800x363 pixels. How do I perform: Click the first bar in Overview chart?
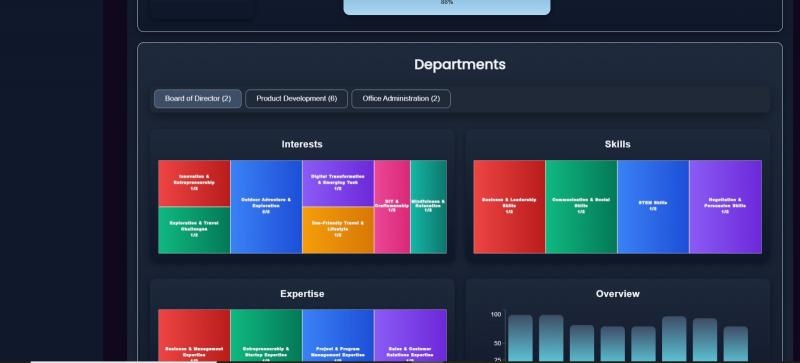[520, 338]
